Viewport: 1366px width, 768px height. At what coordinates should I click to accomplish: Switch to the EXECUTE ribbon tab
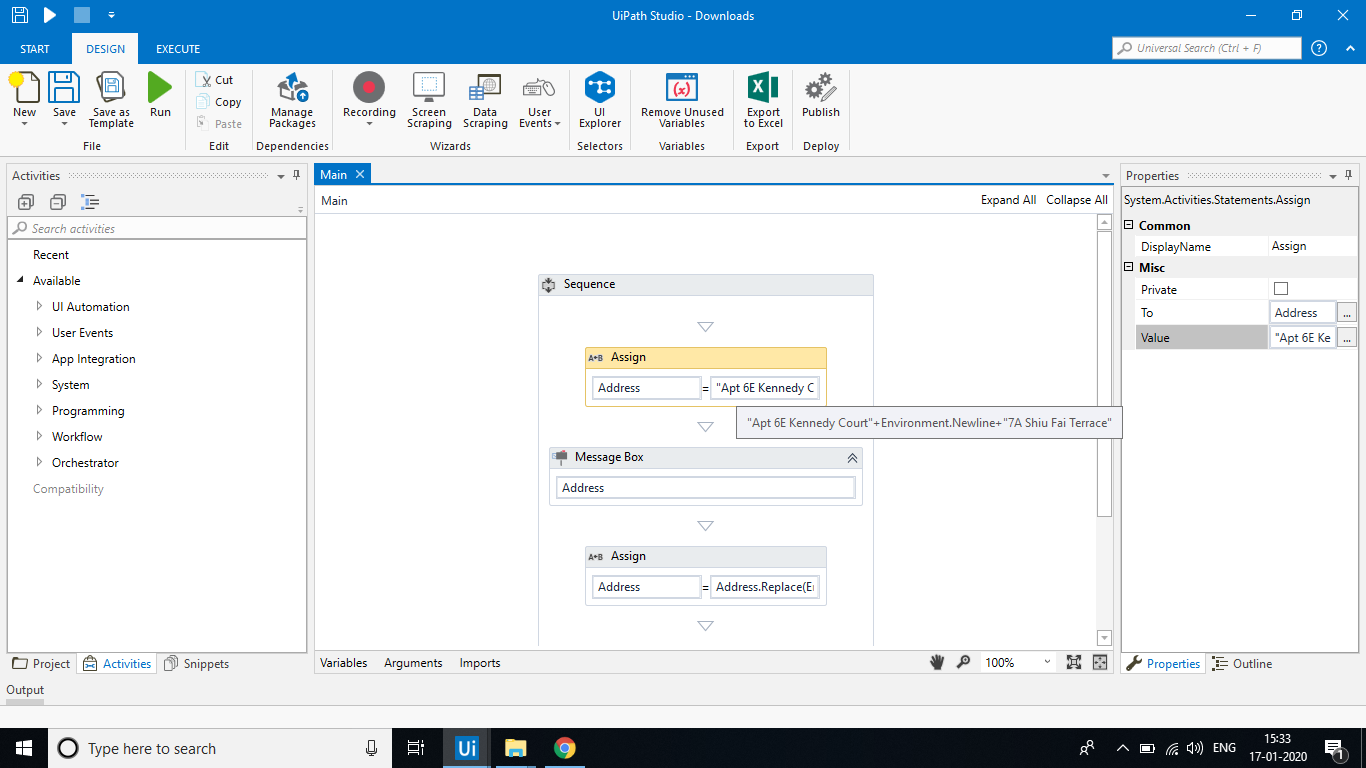tap(177, 48)
